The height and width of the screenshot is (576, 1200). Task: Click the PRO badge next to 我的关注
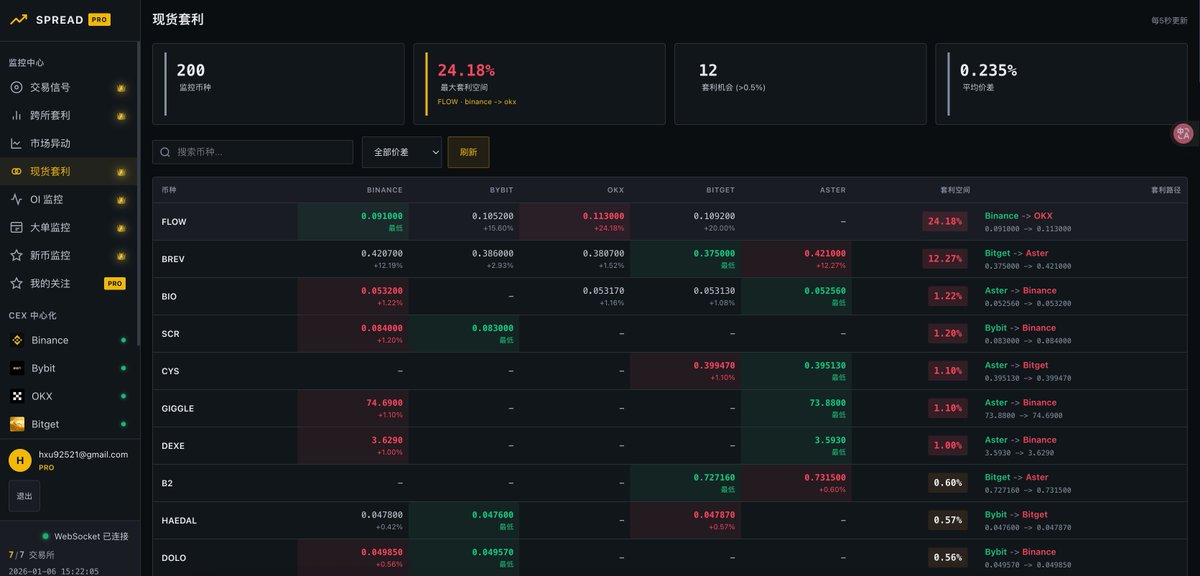pos(115,284)
